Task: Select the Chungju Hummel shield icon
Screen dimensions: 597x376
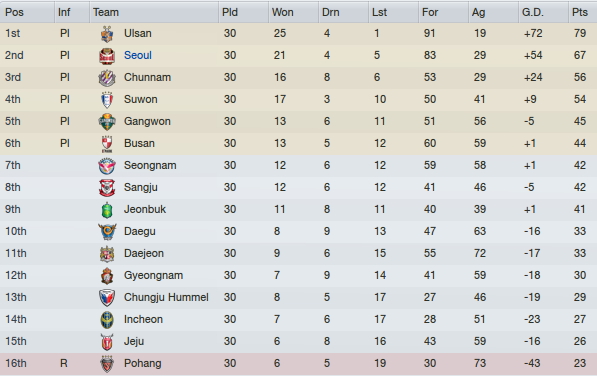Action: (107, 298)
